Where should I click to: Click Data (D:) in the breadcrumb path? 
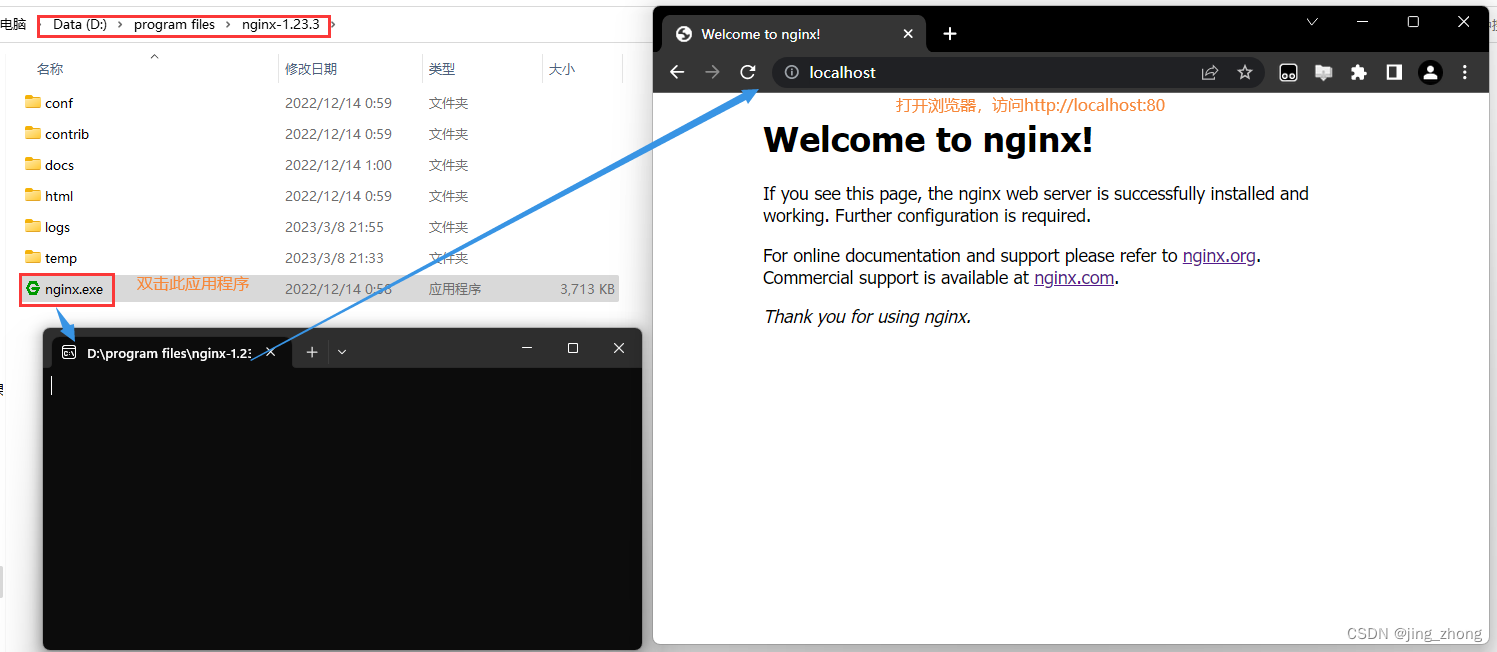coord(80,24)
